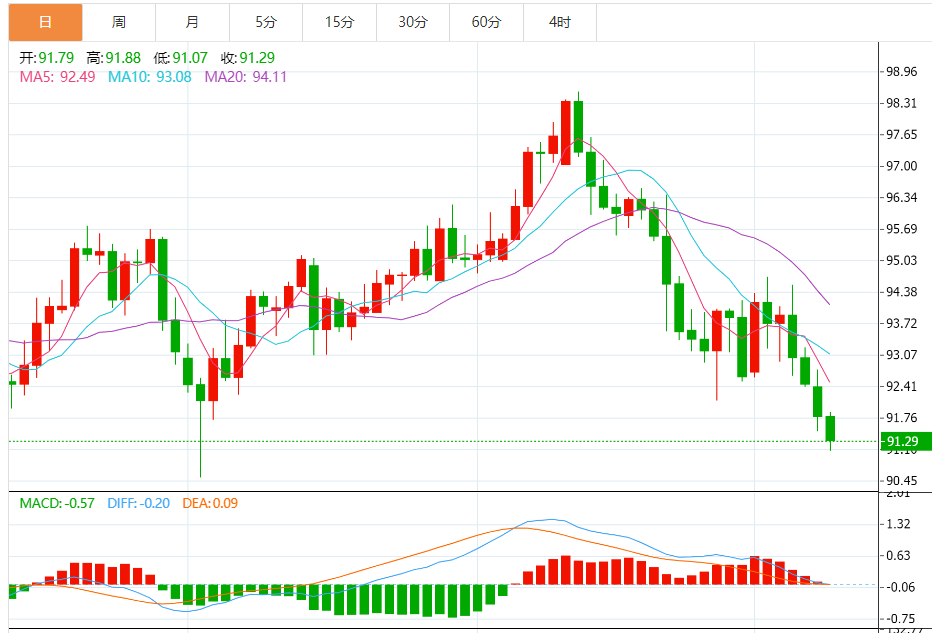This screenshot has height=633, width=932.
Task: Open the 30分 interval tab
Action: point(413,23)
